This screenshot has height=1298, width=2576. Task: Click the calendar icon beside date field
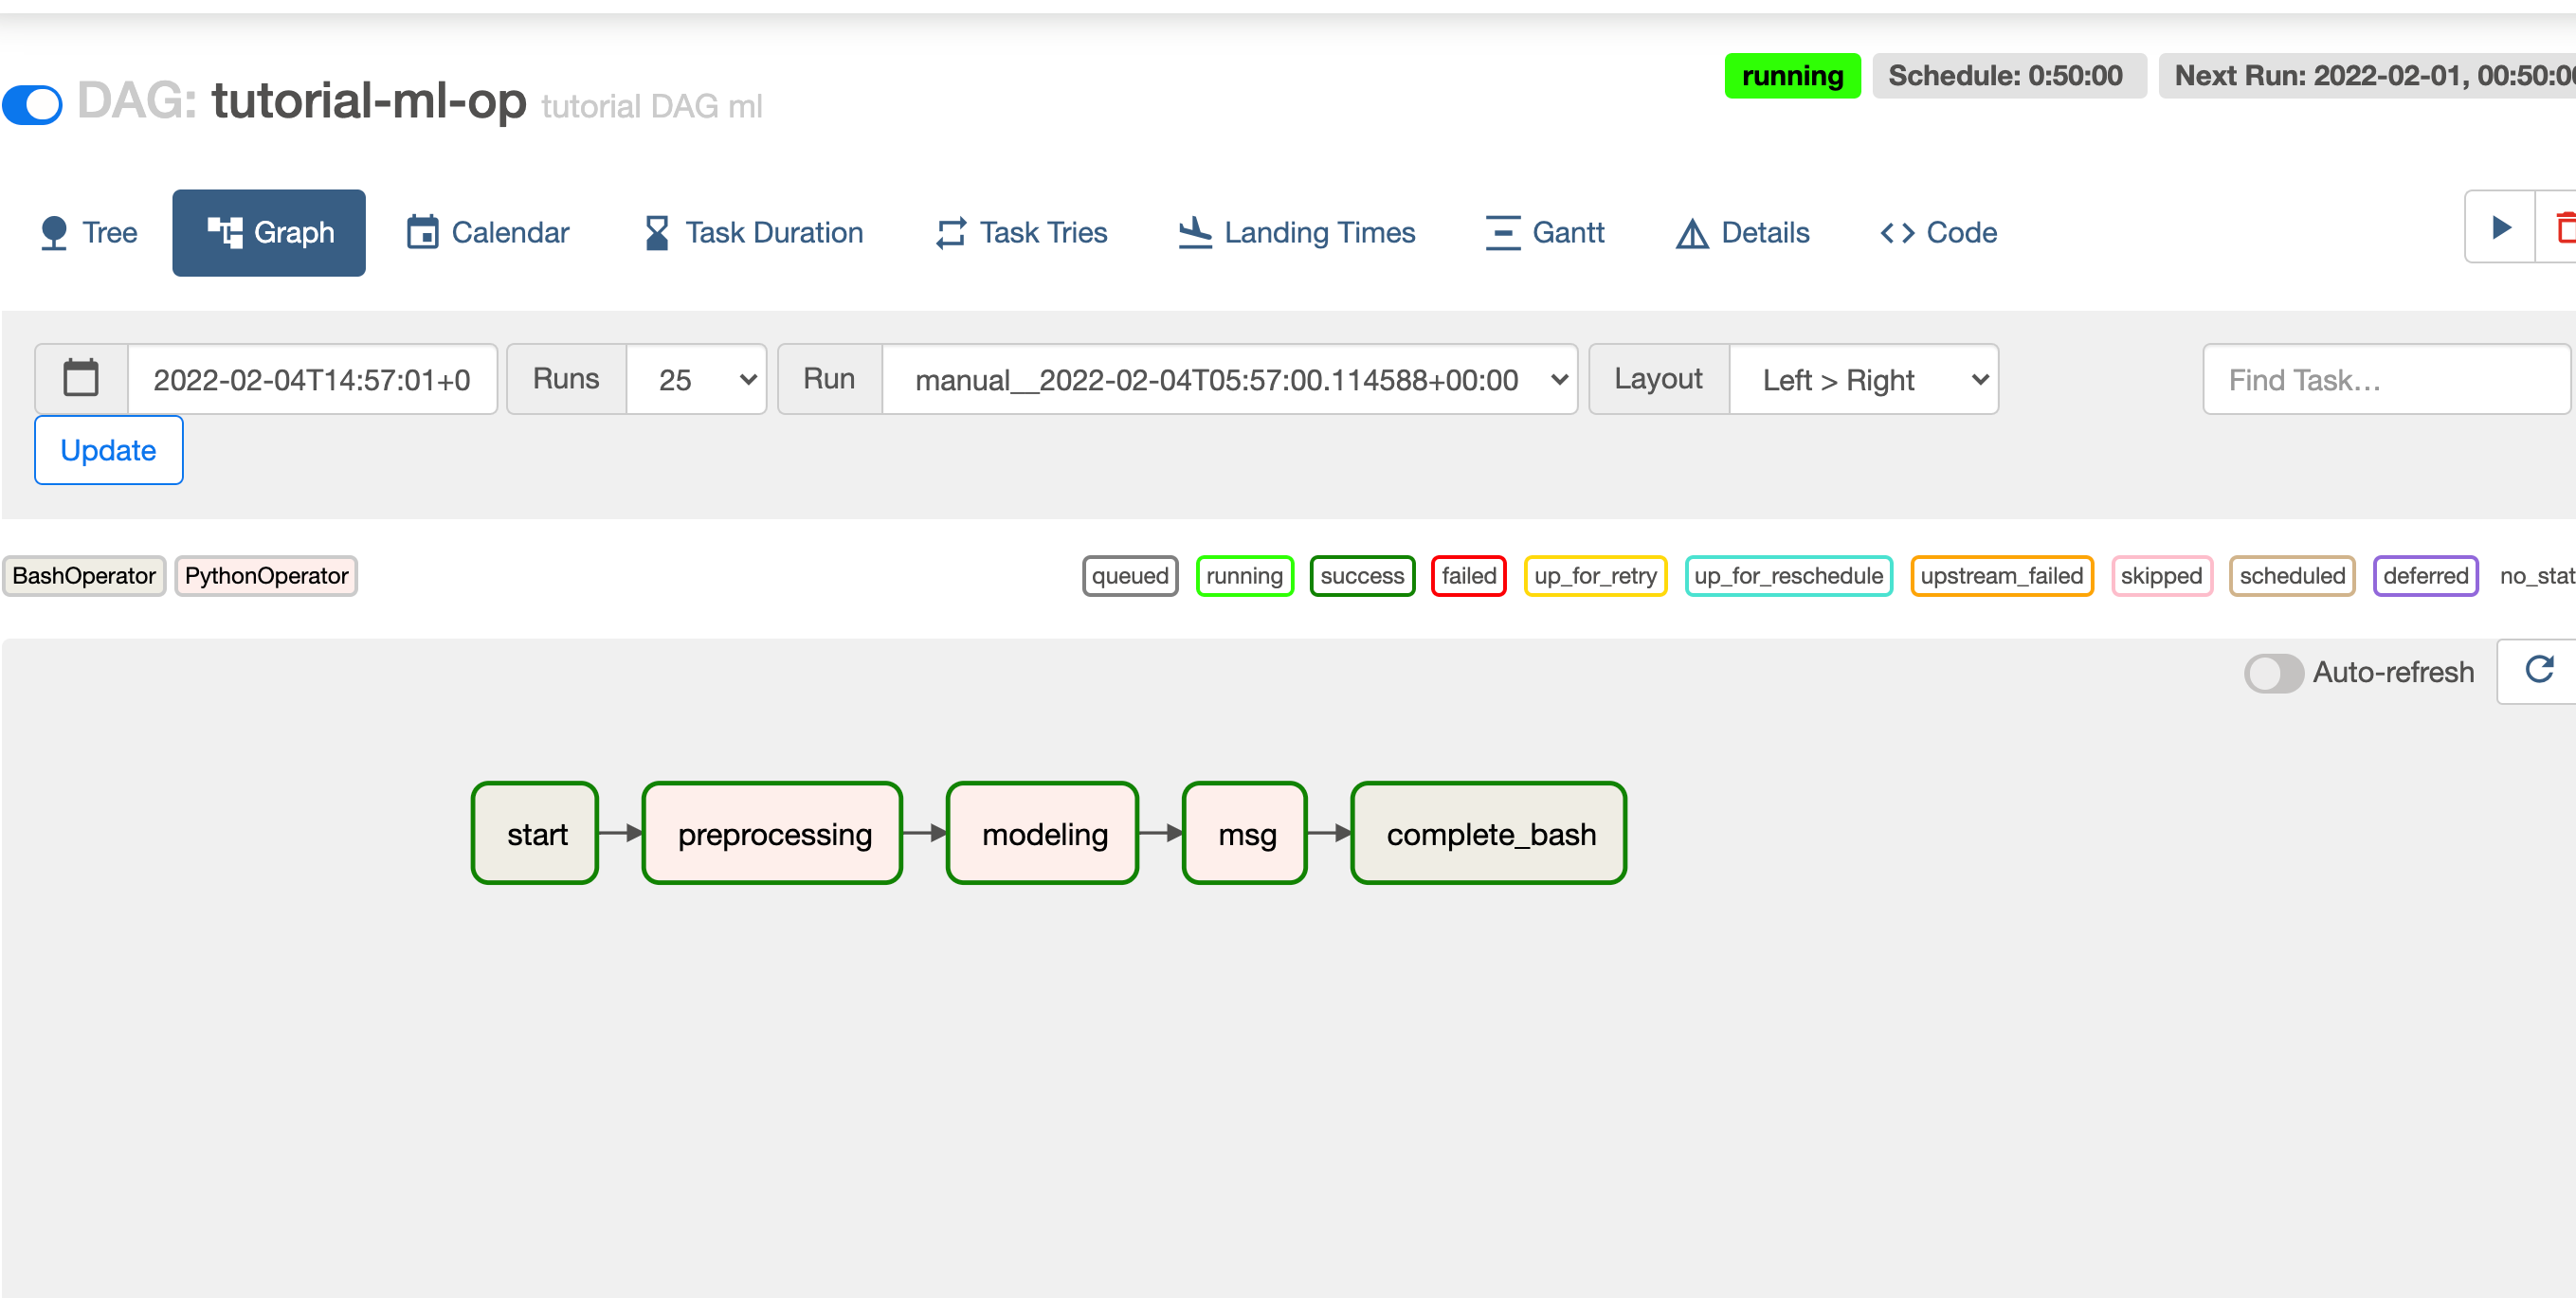(x=81, y=379)
